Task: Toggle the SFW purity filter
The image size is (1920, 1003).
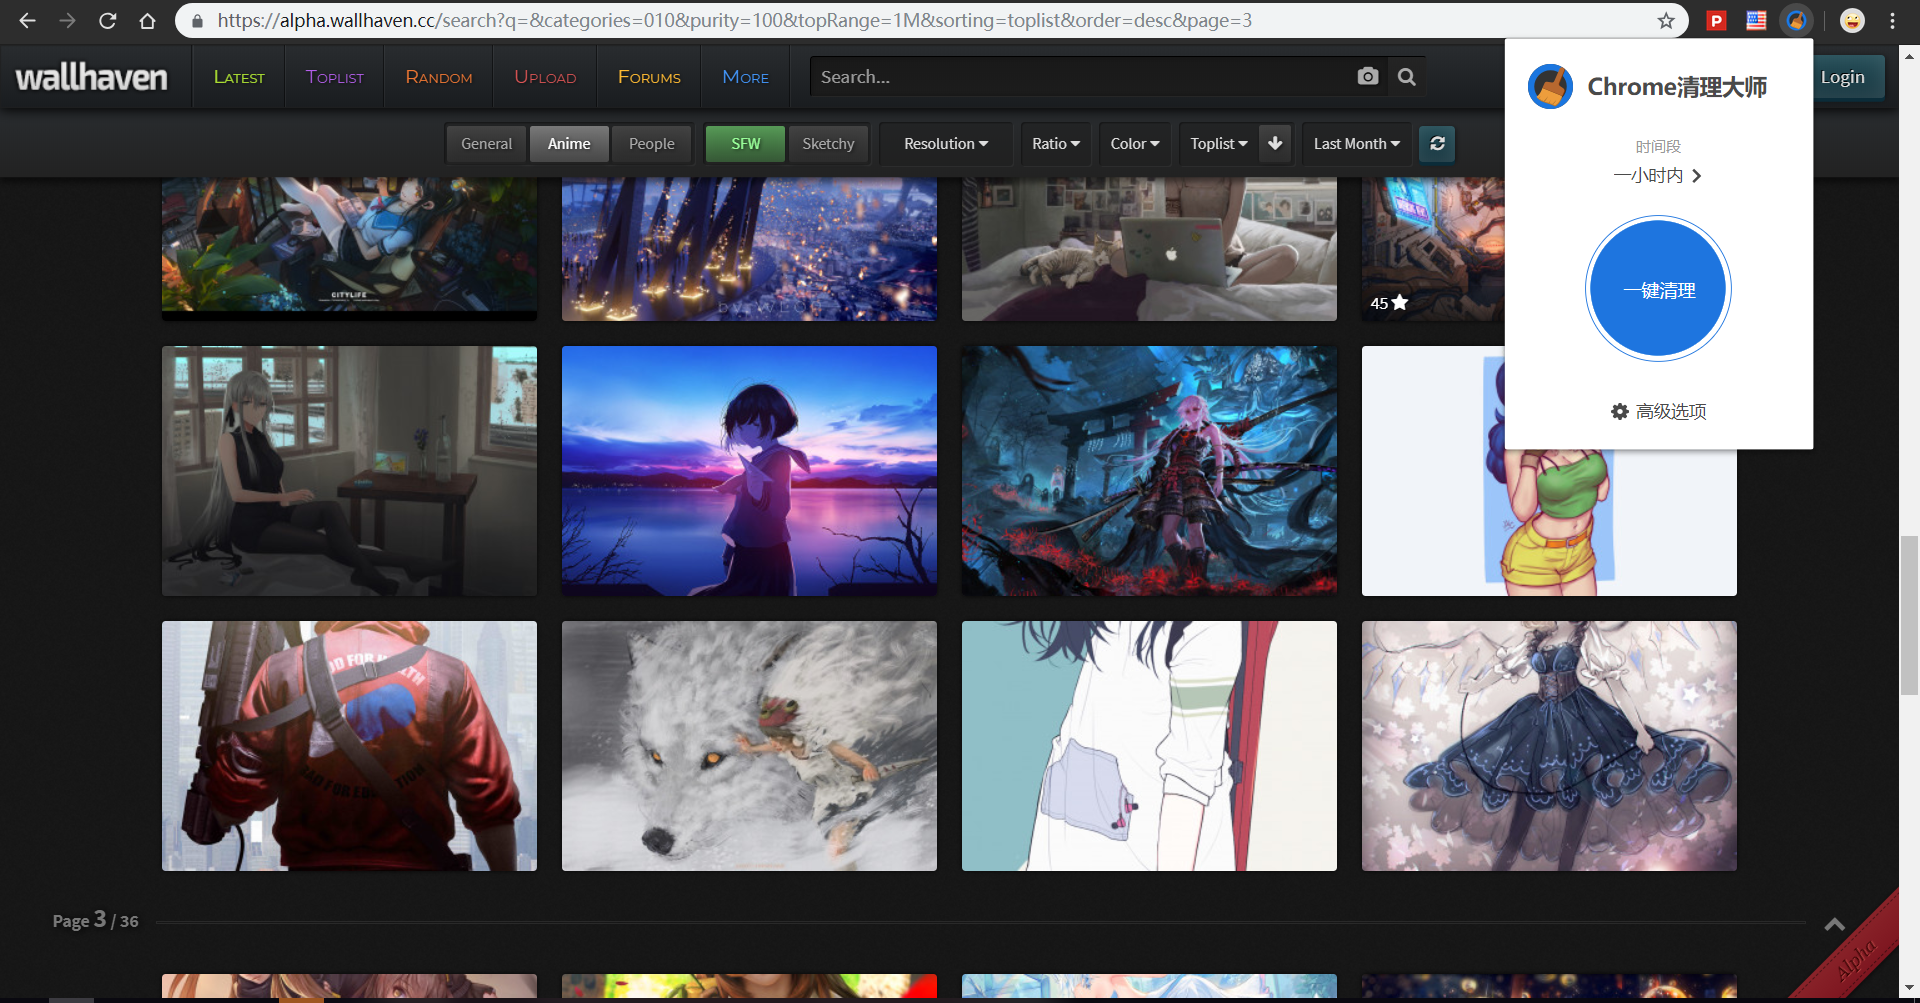Action: coord(745,143)
